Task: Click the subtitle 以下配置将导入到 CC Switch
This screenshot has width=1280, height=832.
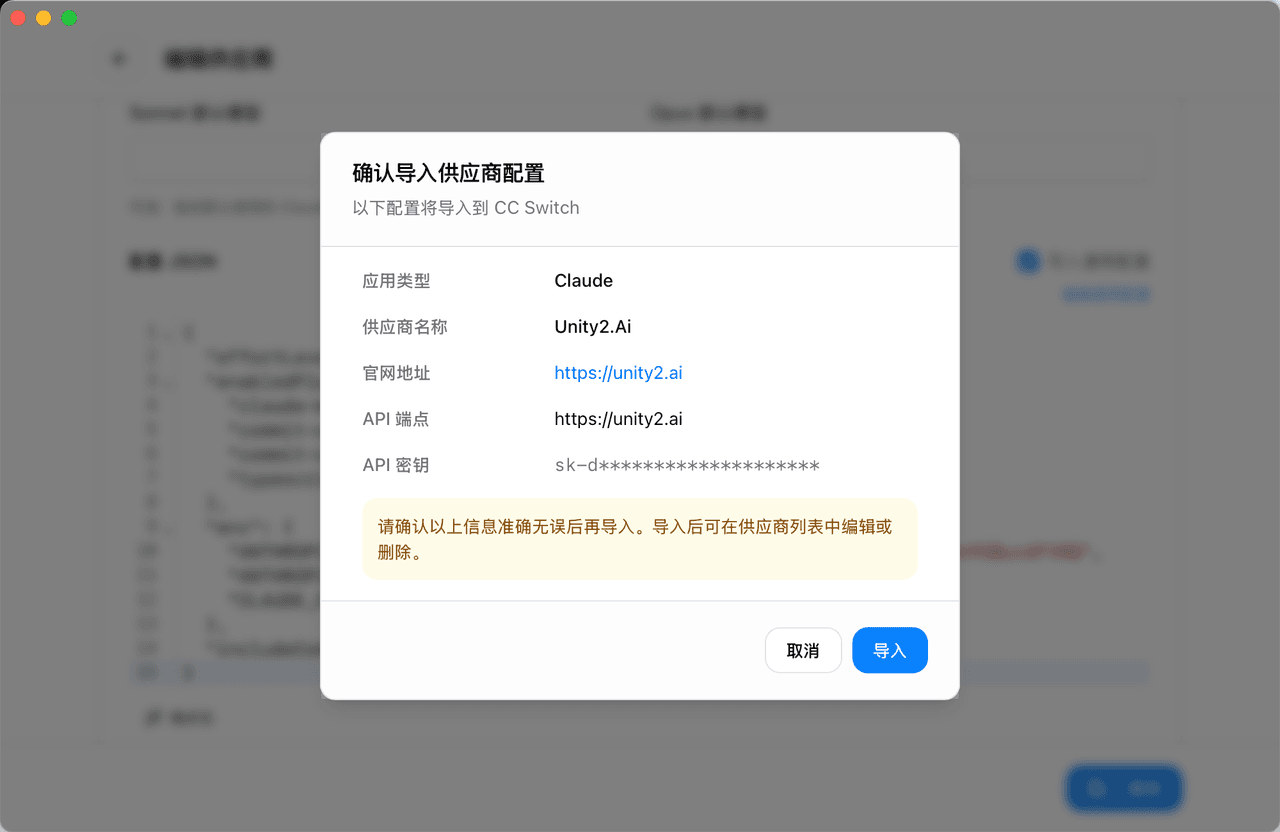Action: tap(466, 208)
